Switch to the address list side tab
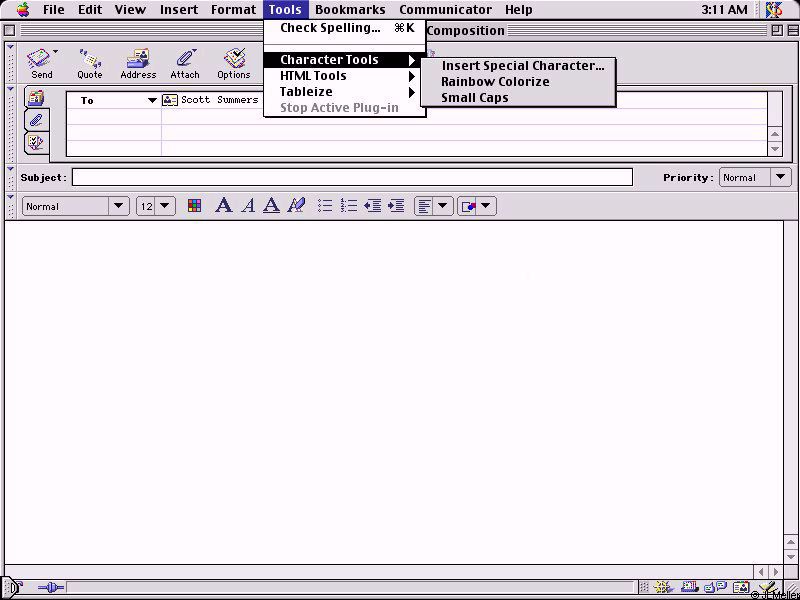This screenshot has height=600, width=800. pyautogui.click(x=36, y=97)
